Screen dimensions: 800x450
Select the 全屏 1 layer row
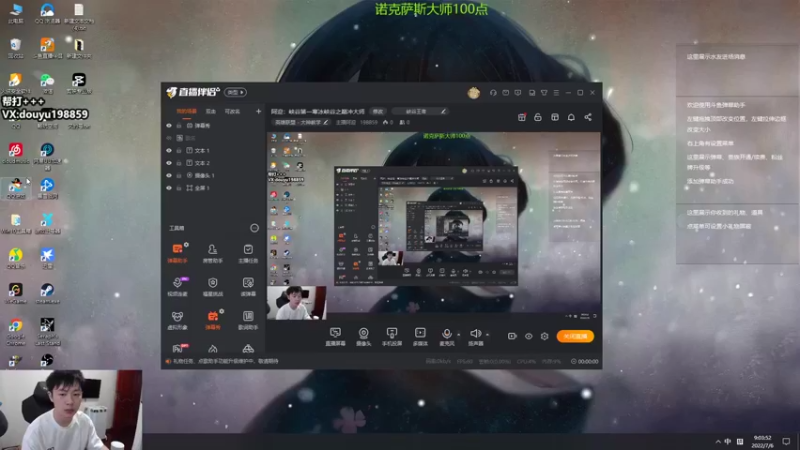[x=213, y=188]
